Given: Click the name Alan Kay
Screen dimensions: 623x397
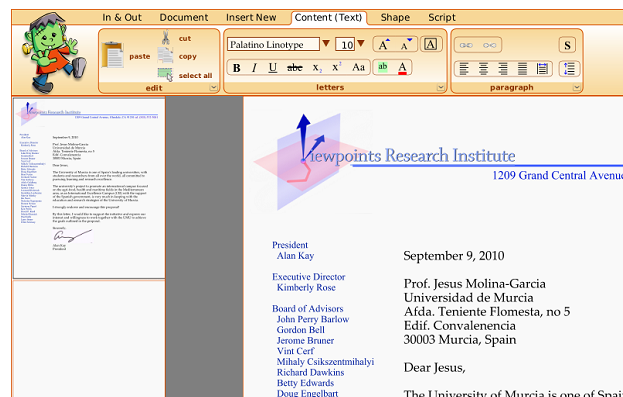Looking at the screenshot, I should [x=296, y=256].
